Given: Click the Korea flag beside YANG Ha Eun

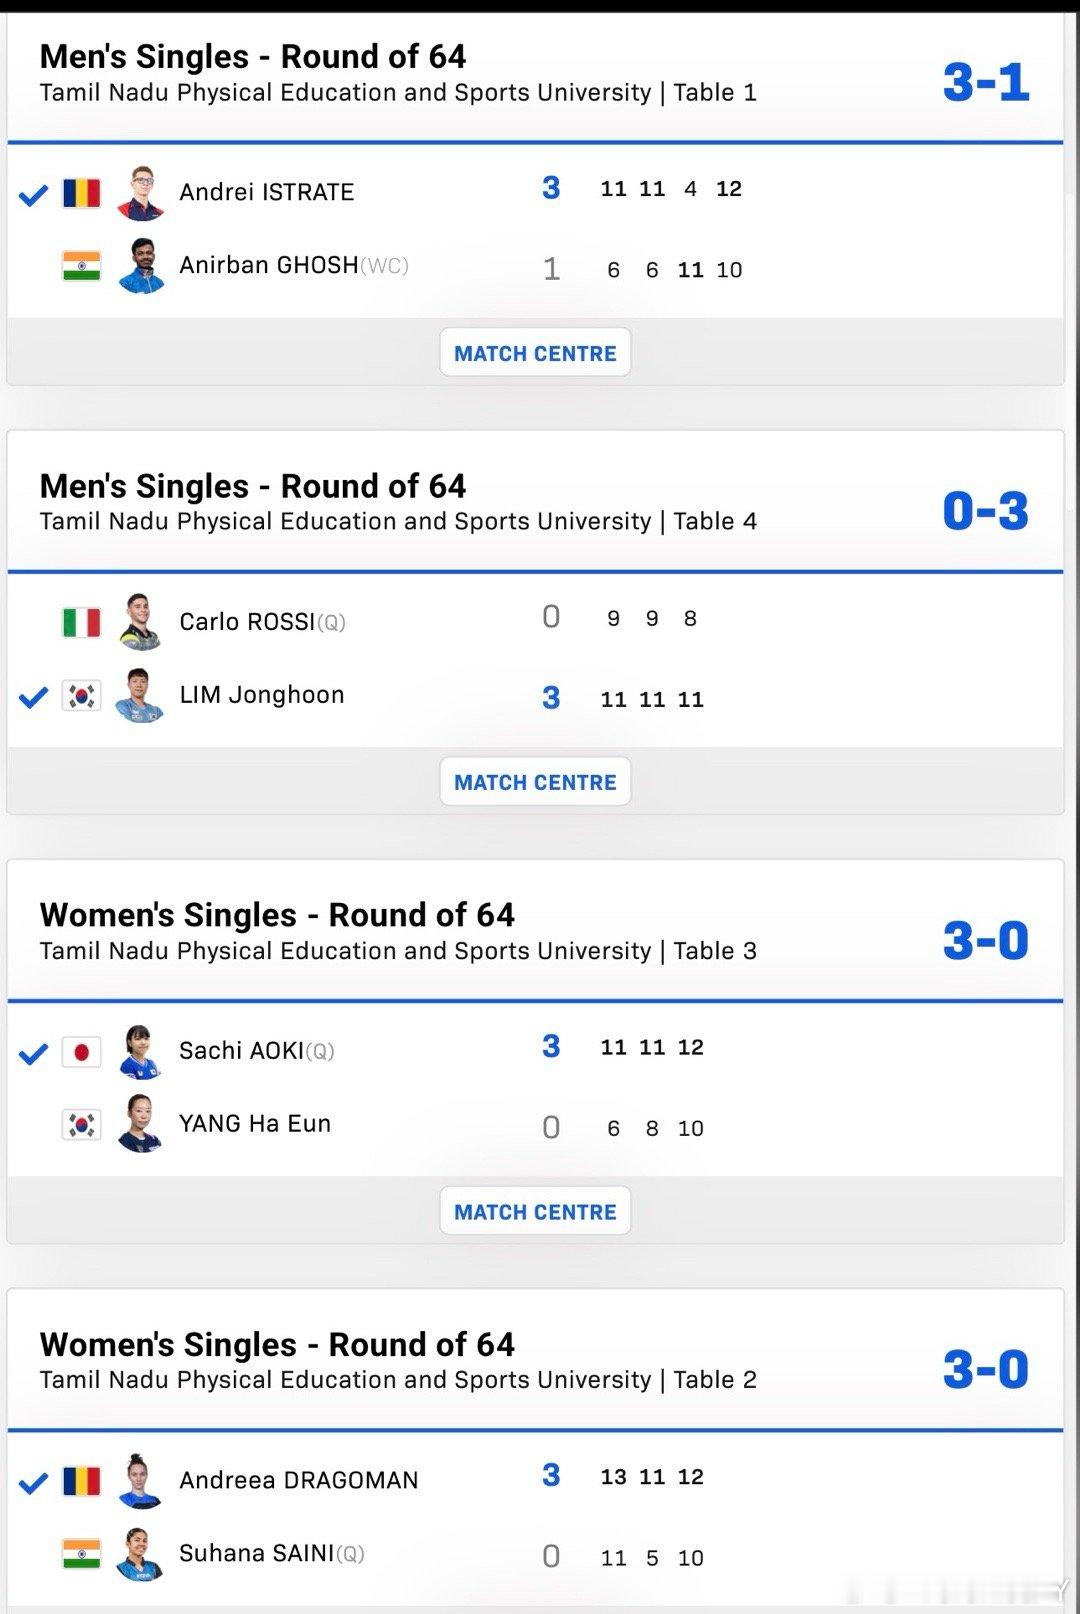Looking at the screenshot, I should click(x=81, y=1124).
